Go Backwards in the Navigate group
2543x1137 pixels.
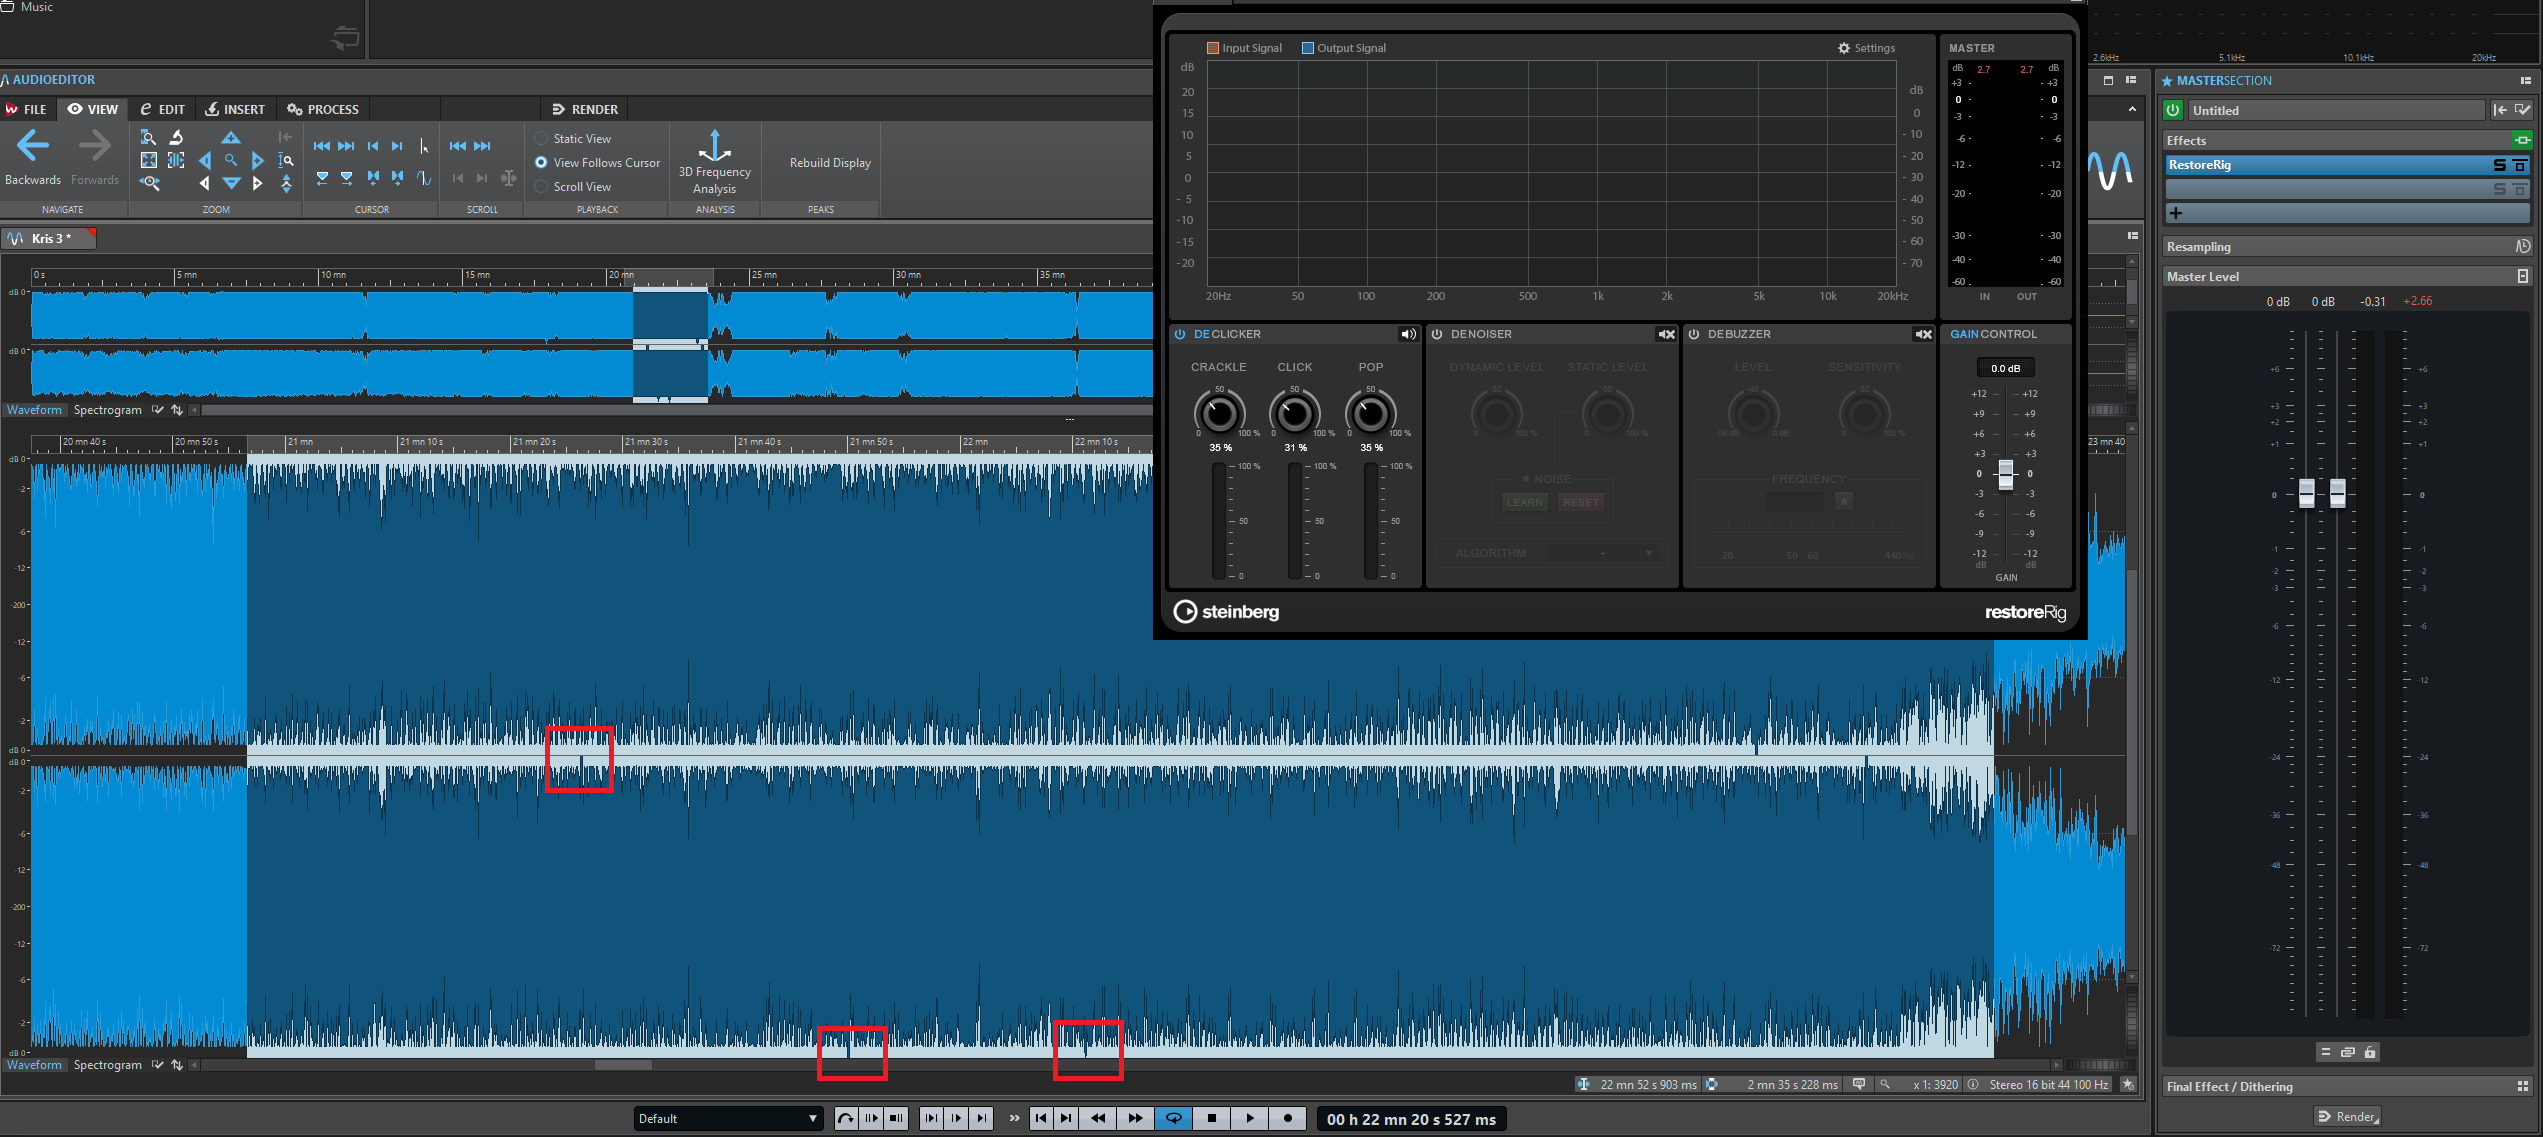point(33,158)
